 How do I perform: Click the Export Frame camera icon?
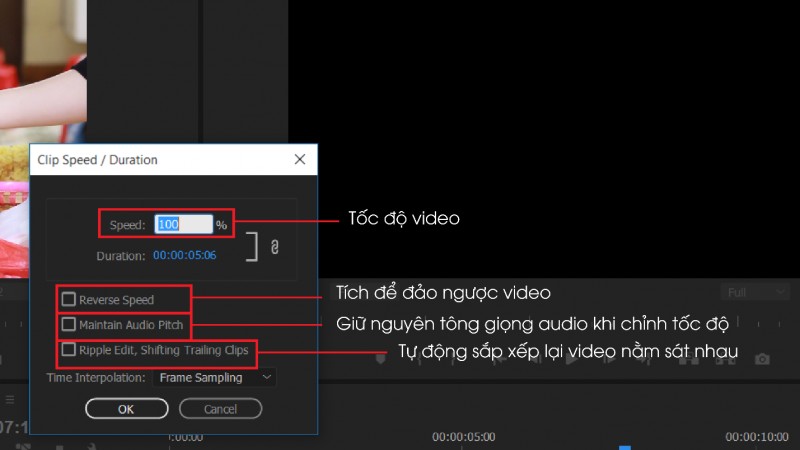tap(762, 359)
